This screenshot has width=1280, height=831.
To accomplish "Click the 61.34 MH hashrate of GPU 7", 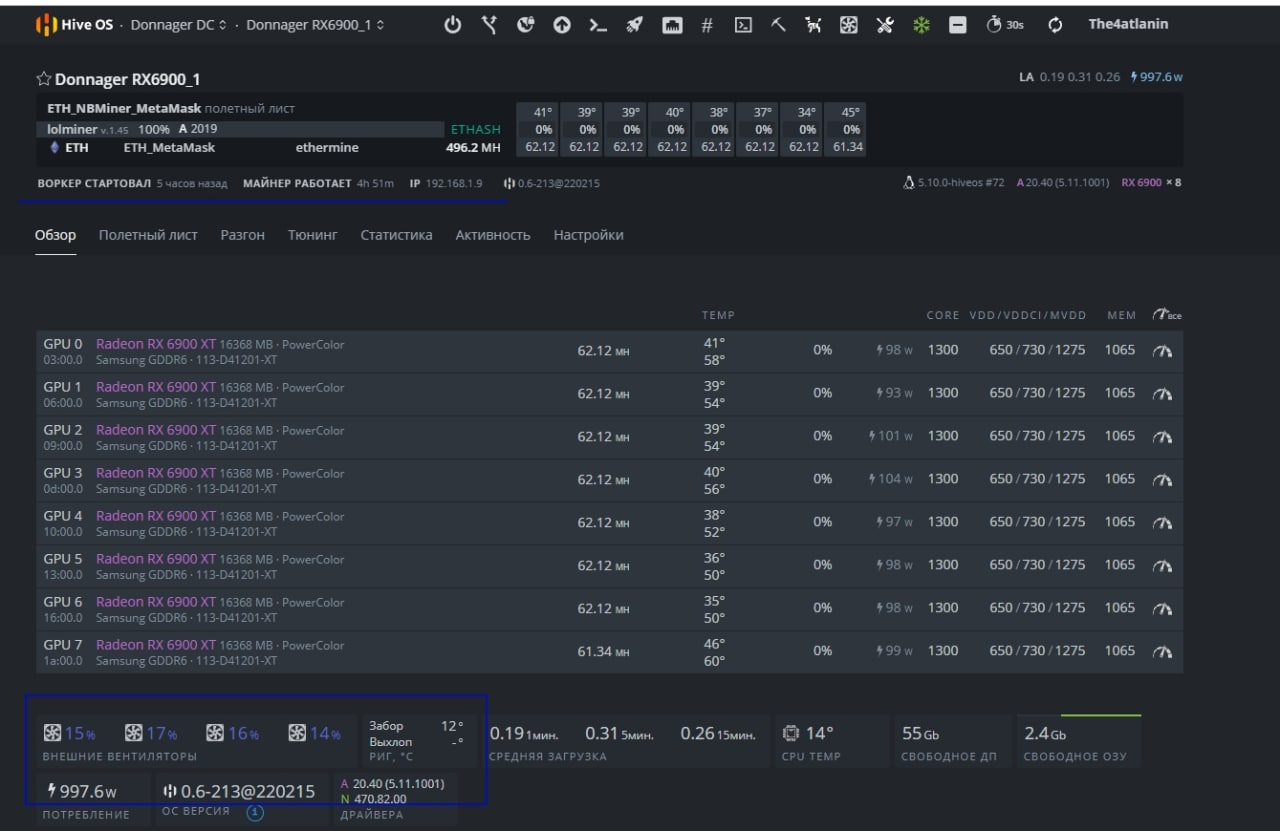I will coord(604,652).
